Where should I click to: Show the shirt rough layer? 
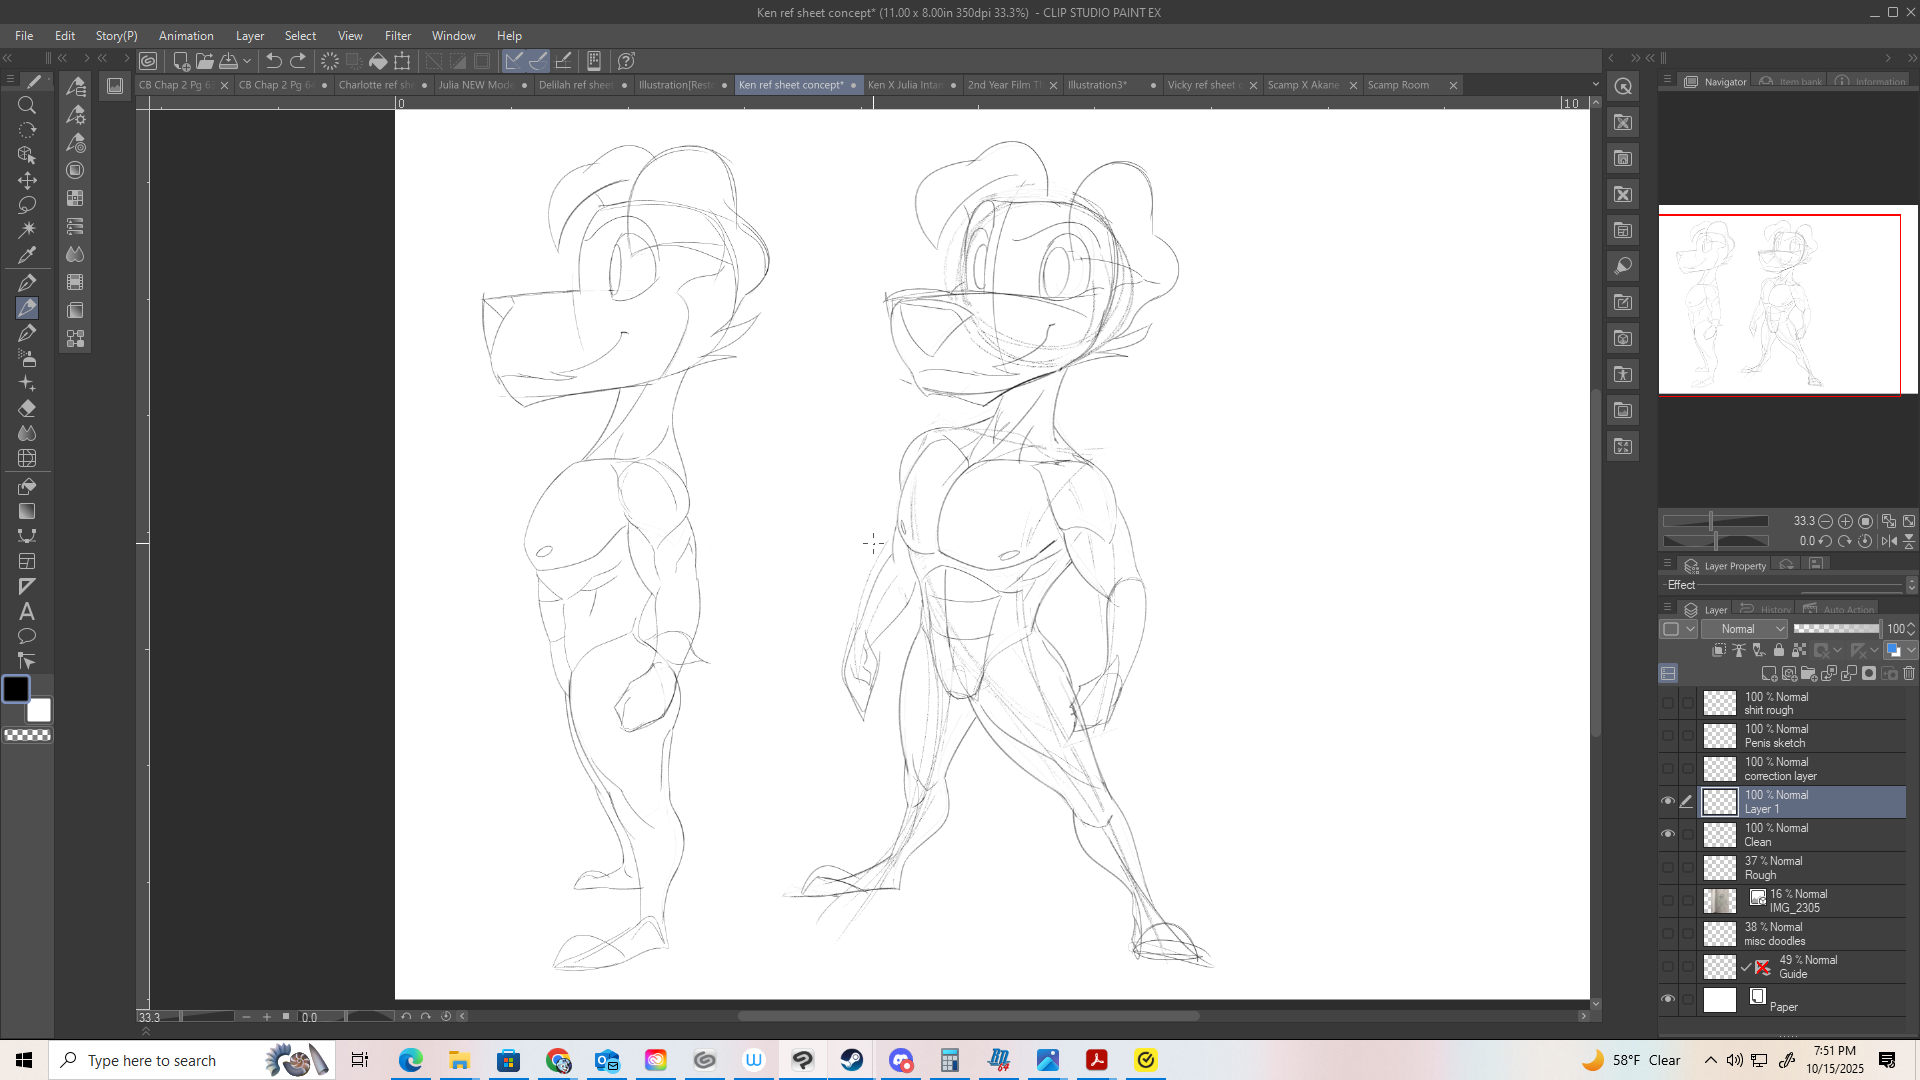tap(1667, 703)
